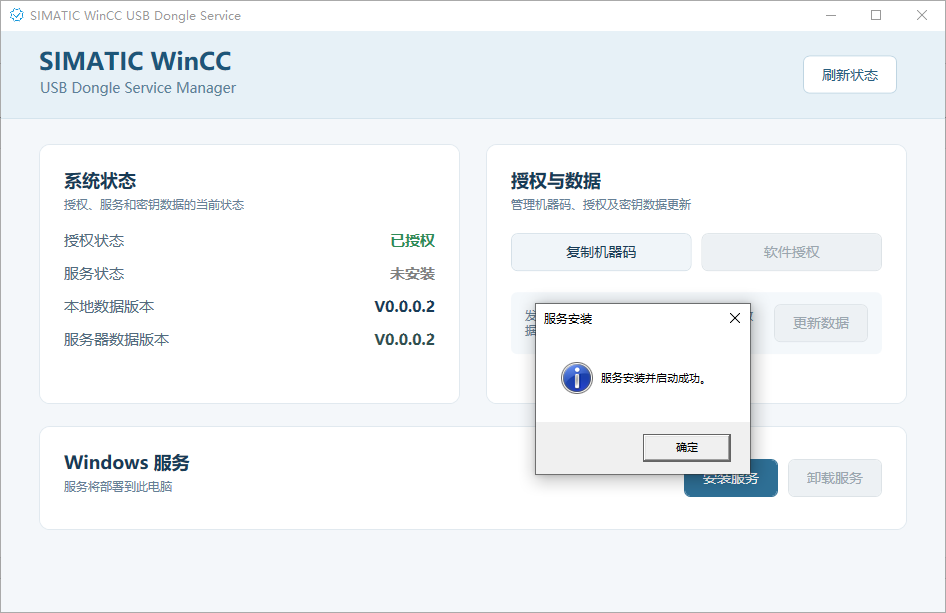946x613 pixels.
Task: Click the 服务器数据版本 label
Action: pyautogui.click(x=116, y=340)
